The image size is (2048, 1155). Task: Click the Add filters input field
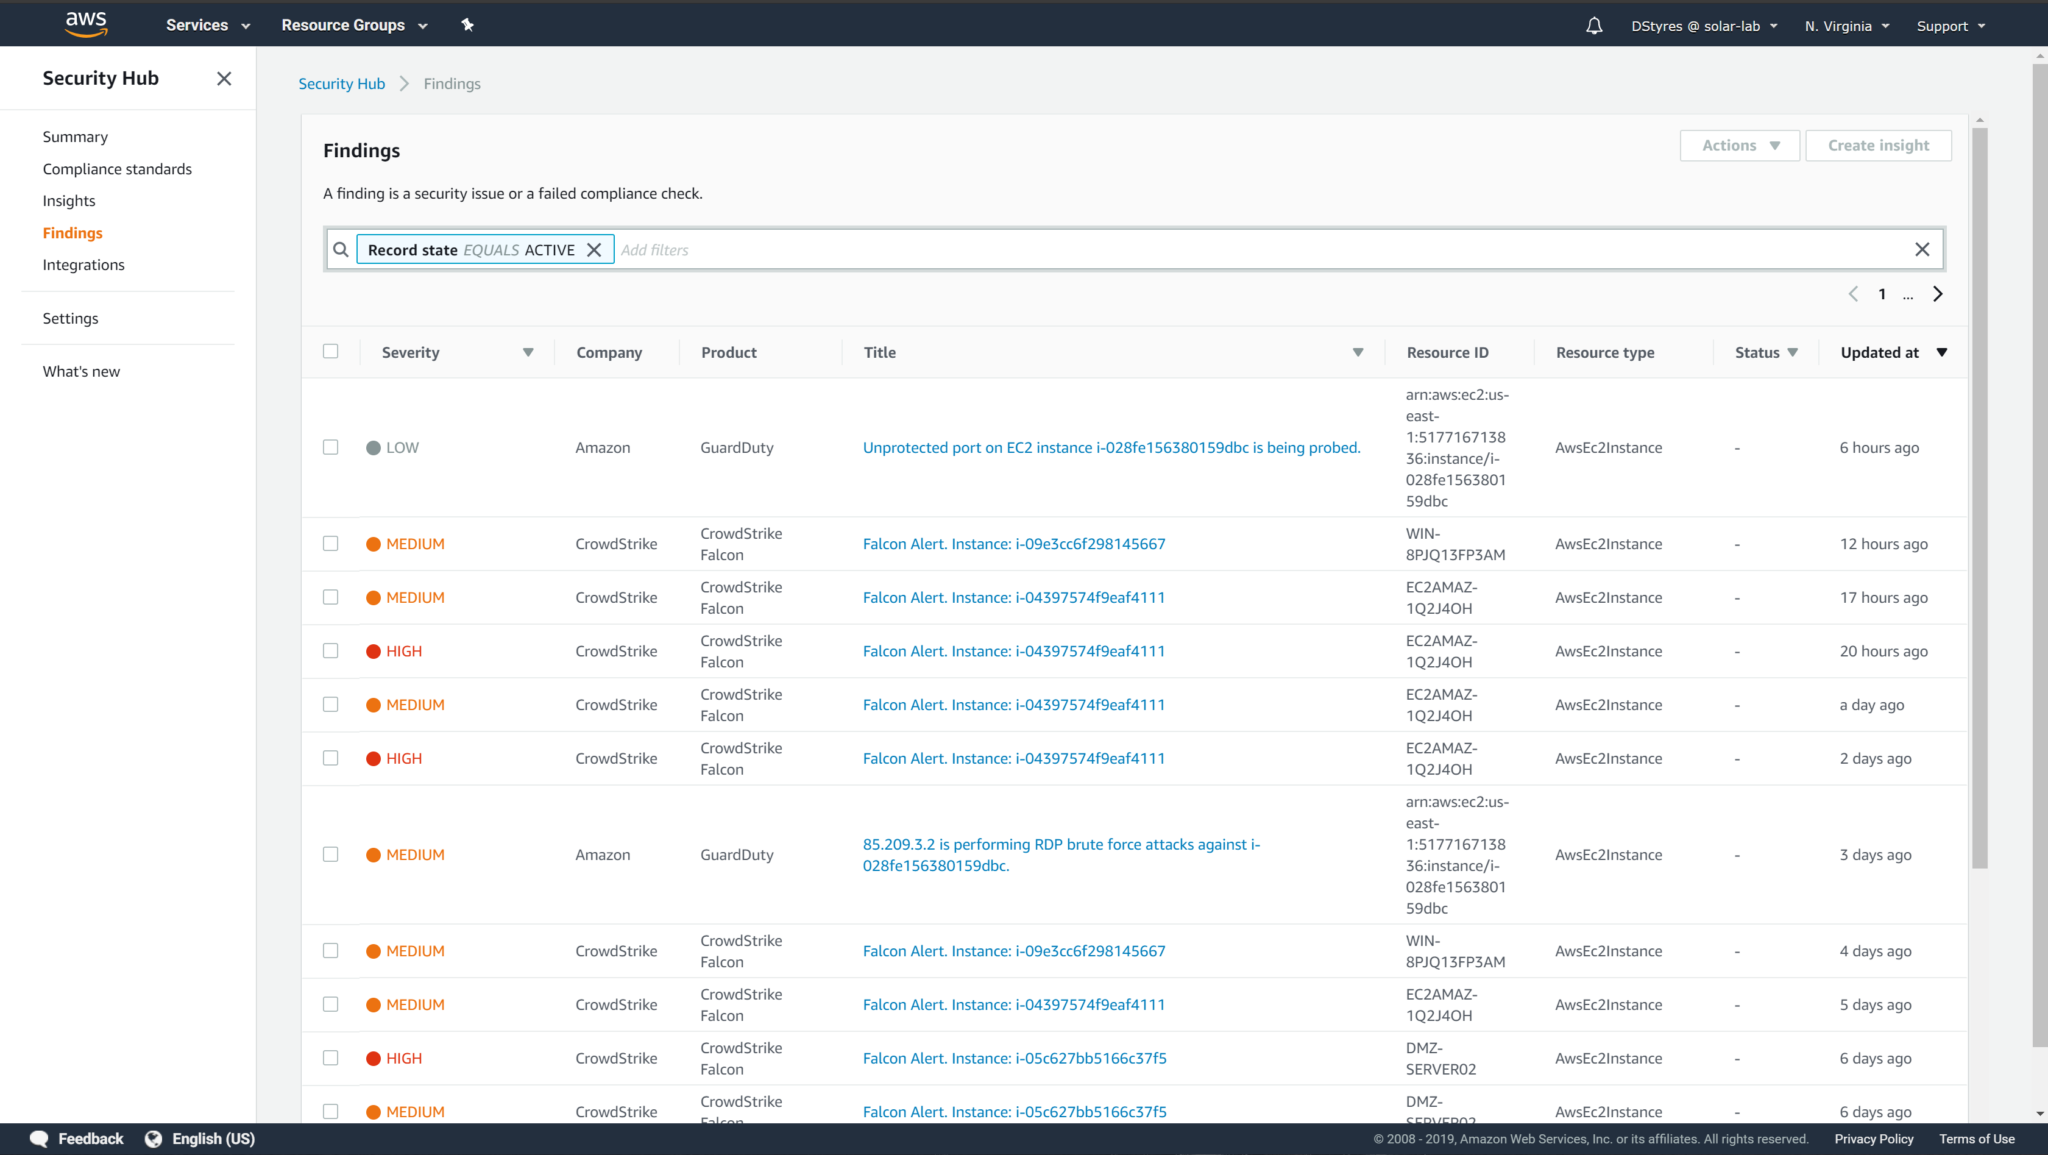pos(700,249)
